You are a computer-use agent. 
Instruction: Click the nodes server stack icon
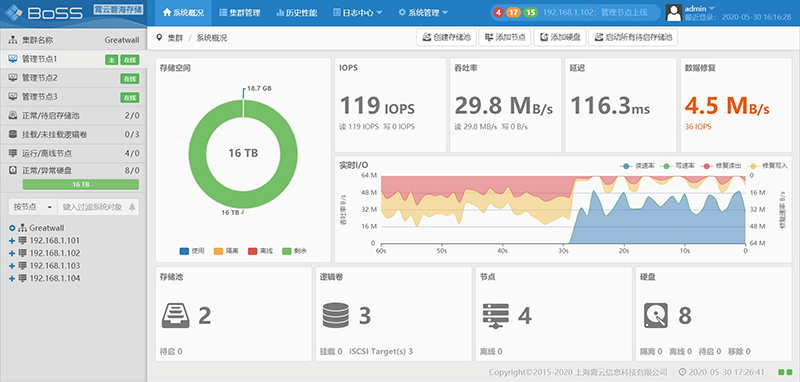496,316
